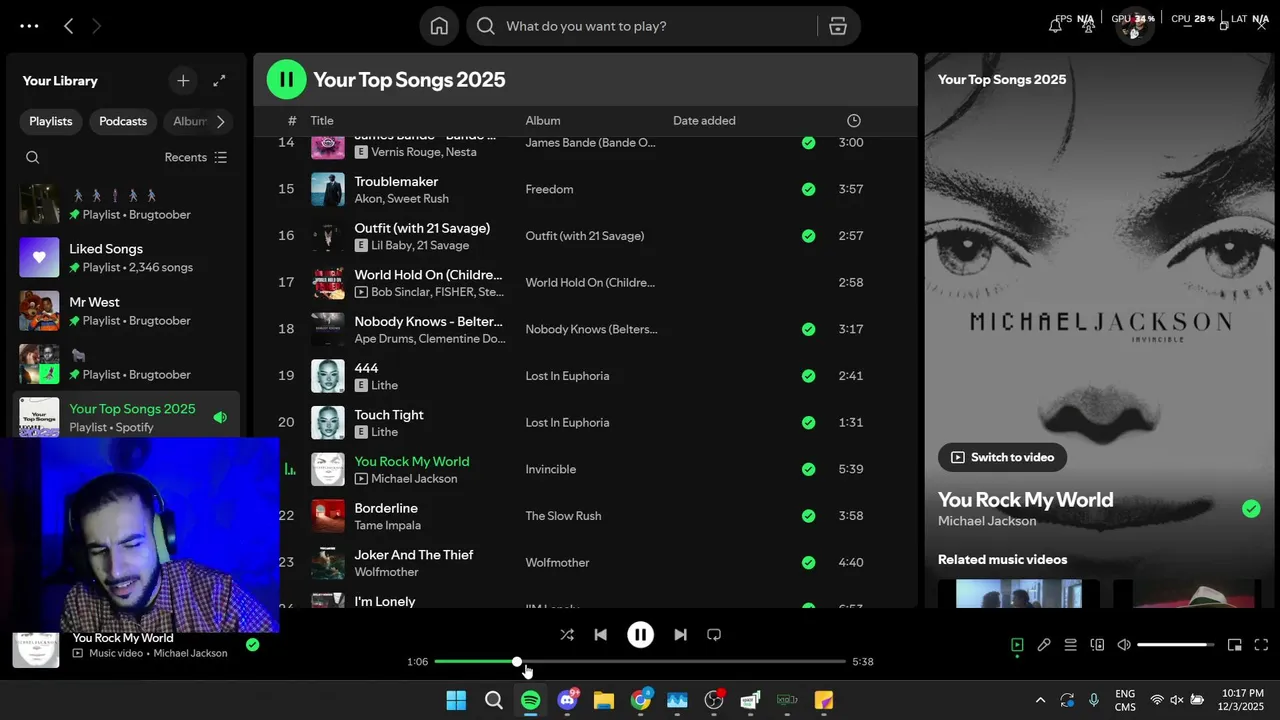Search within Your Library
The height and width of the screenshot is (720, 1280).
(x=32, y=157)
